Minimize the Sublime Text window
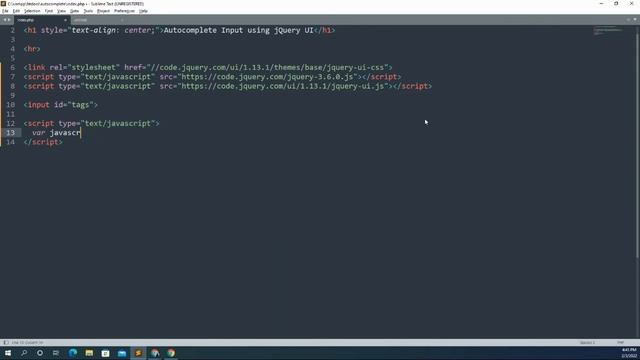 point(601,4)
